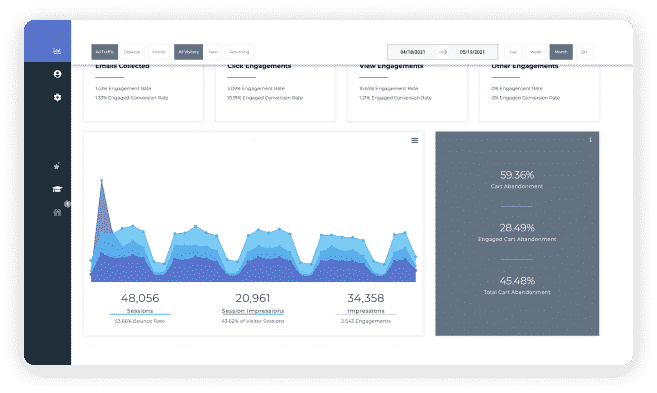Click the 34,358 impressions value

click(x=366, y=298)
